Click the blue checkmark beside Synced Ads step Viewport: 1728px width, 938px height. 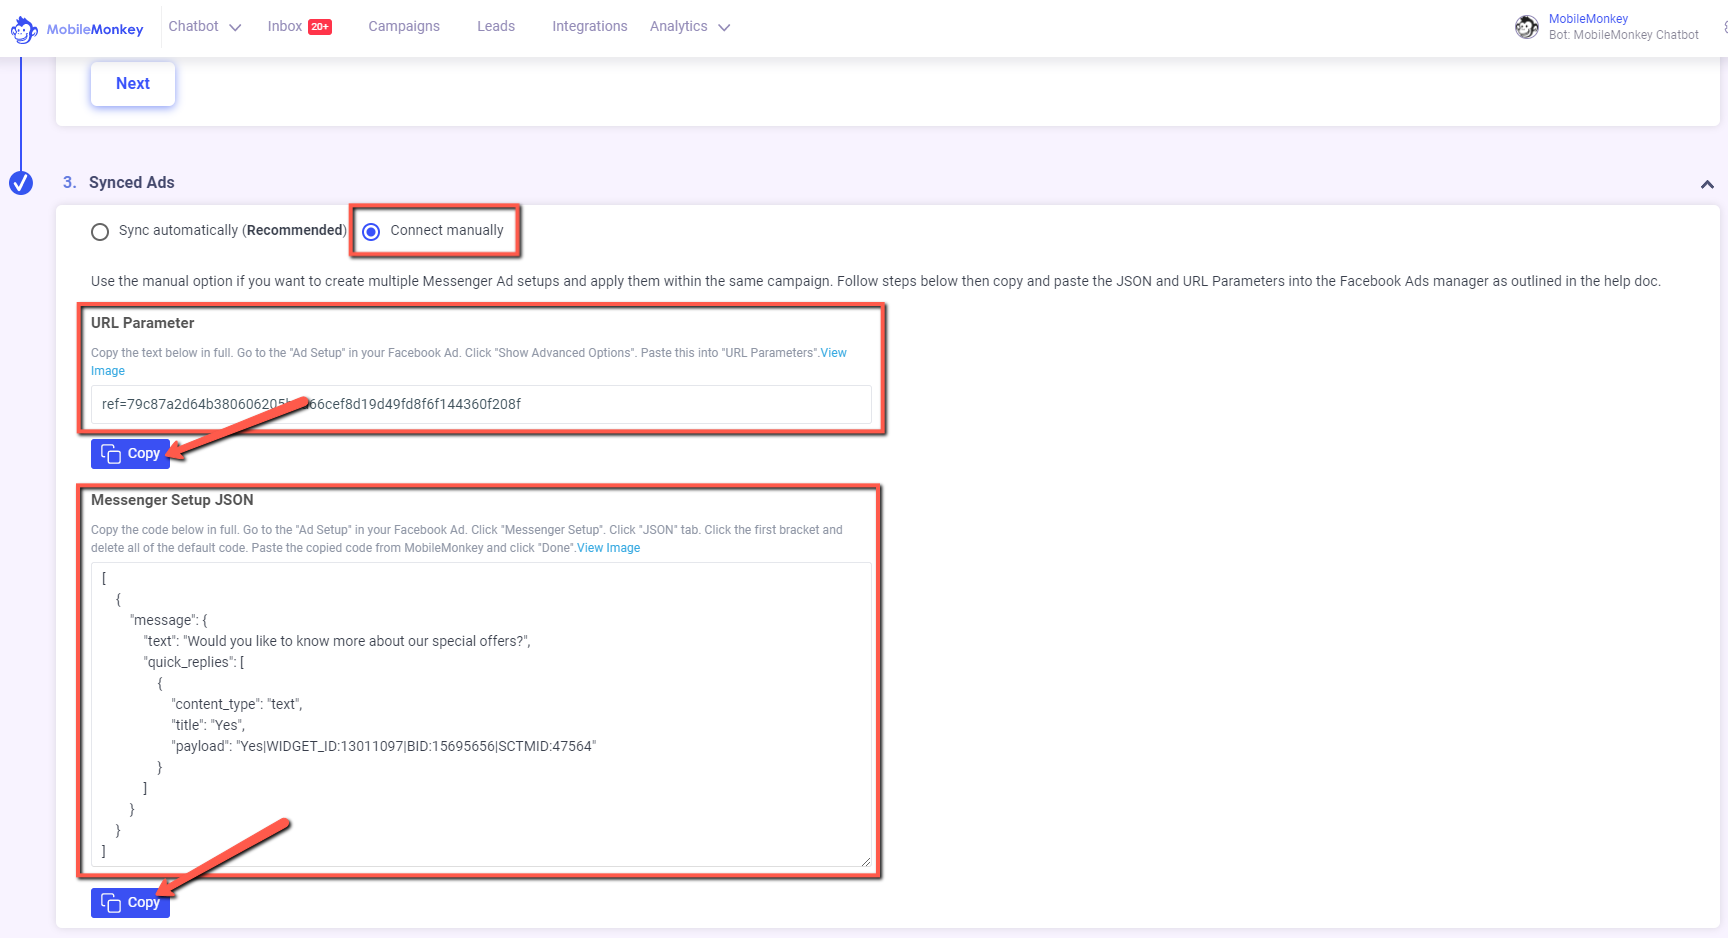[21, 184]
